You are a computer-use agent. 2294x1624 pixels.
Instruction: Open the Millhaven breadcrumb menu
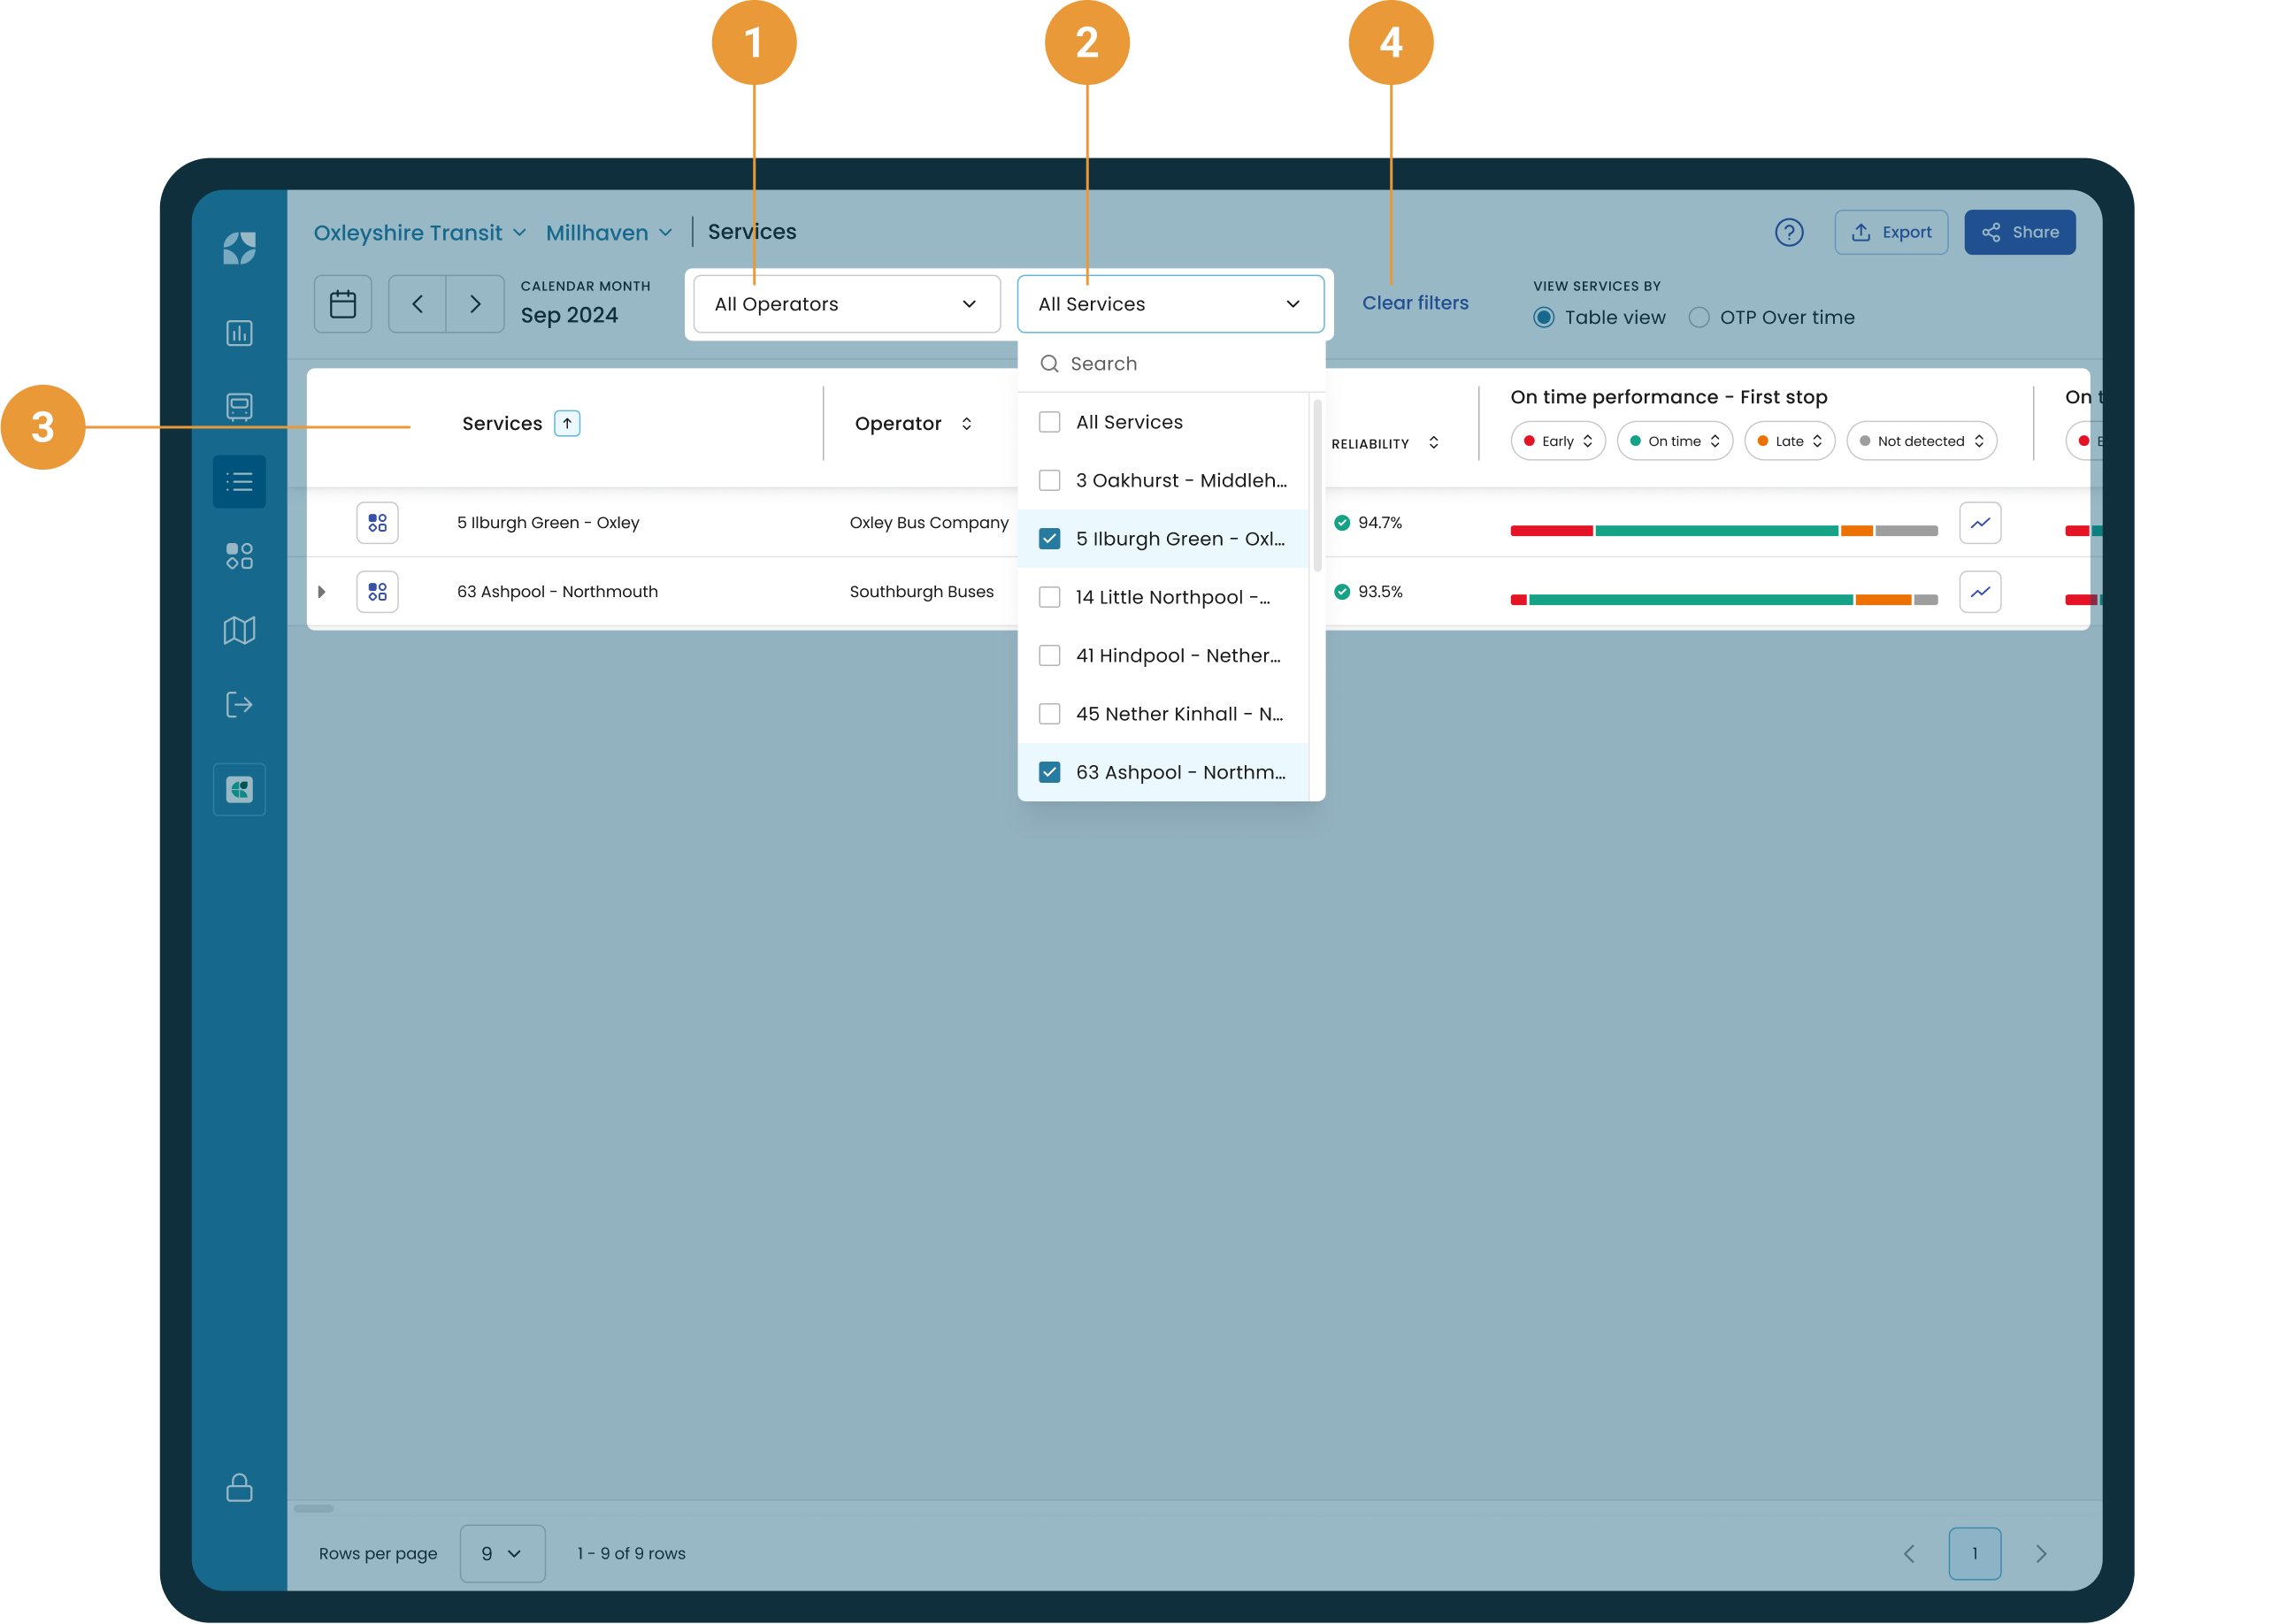click(x=608, y=233)
